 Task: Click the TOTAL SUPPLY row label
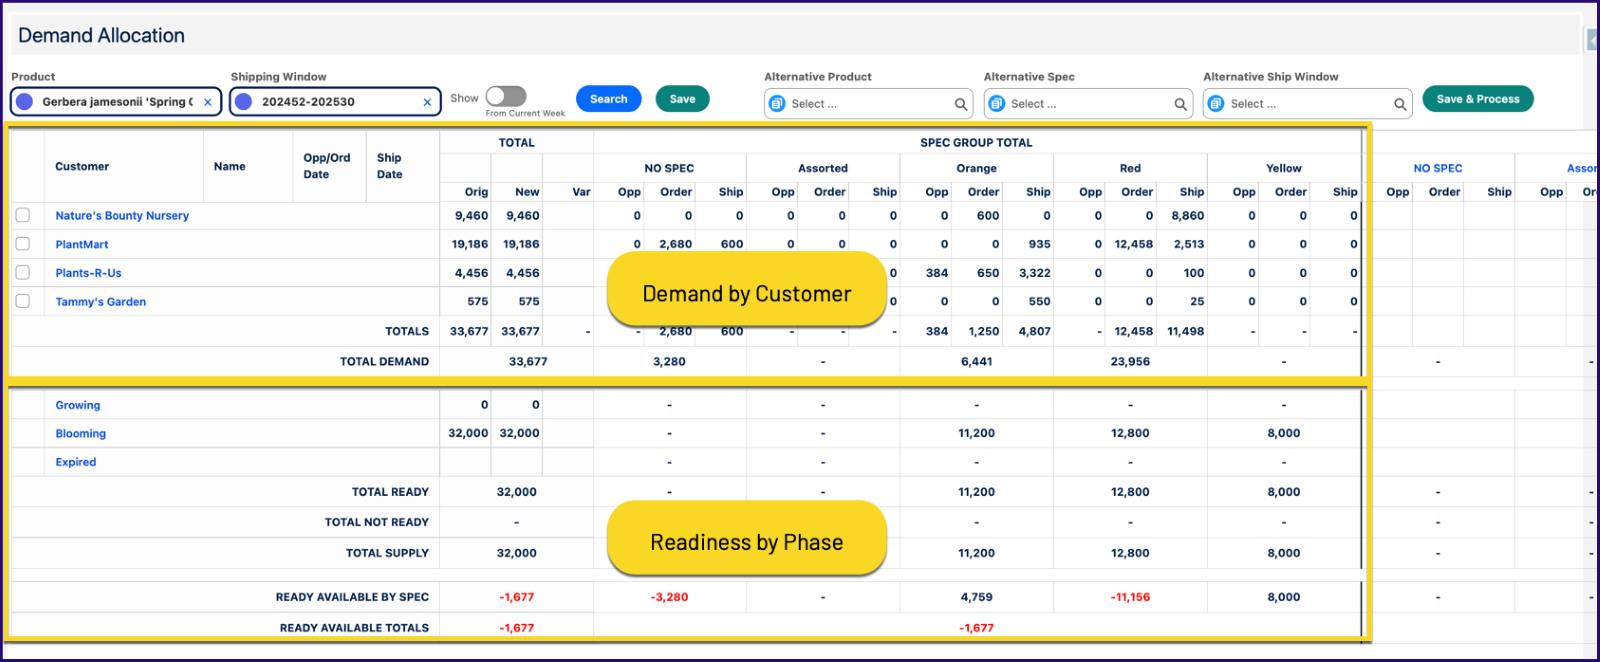coord(387,554)
